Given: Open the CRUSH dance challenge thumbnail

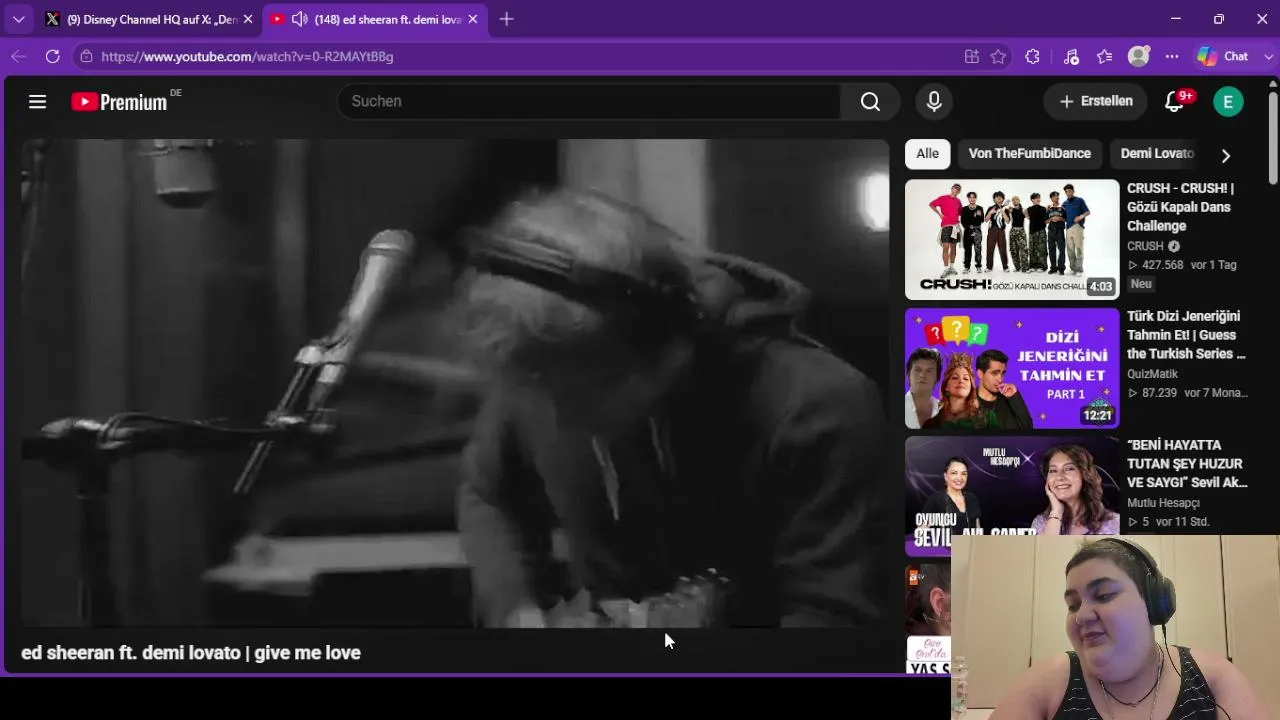Looking at the screenshot, I should pos(1012,239).
